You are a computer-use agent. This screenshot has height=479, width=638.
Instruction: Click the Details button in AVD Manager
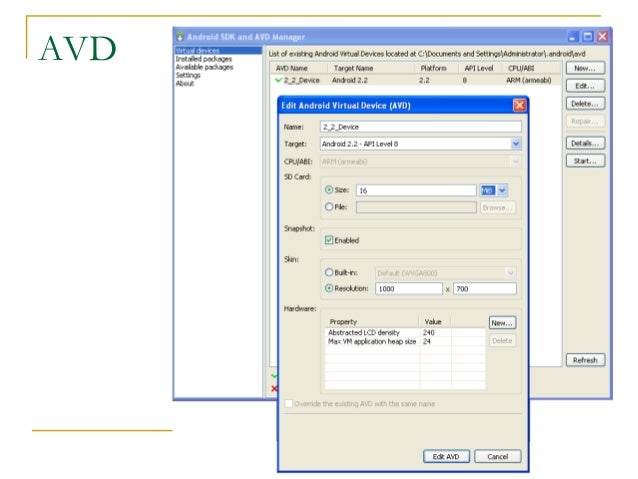coord(585,143)
